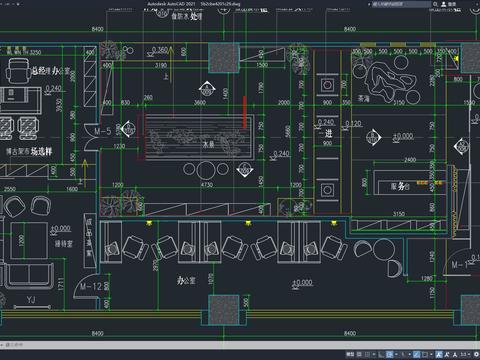Image resolution: width=480 pixels, height=360 pixels.
Task: Expand the polar tracking angle dropdown
Action: point(396,354)
